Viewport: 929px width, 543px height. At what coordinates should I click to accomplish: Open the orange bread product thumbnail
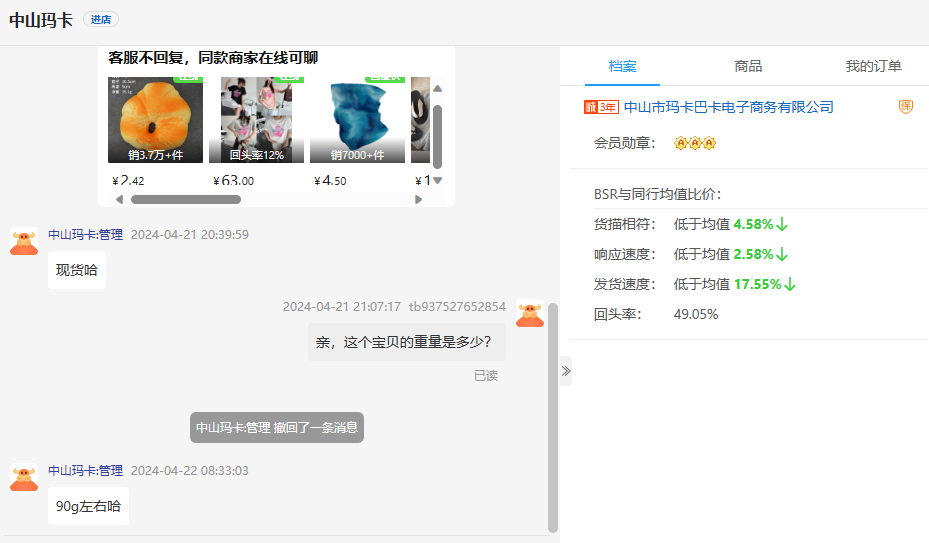[x=155, y=120]
